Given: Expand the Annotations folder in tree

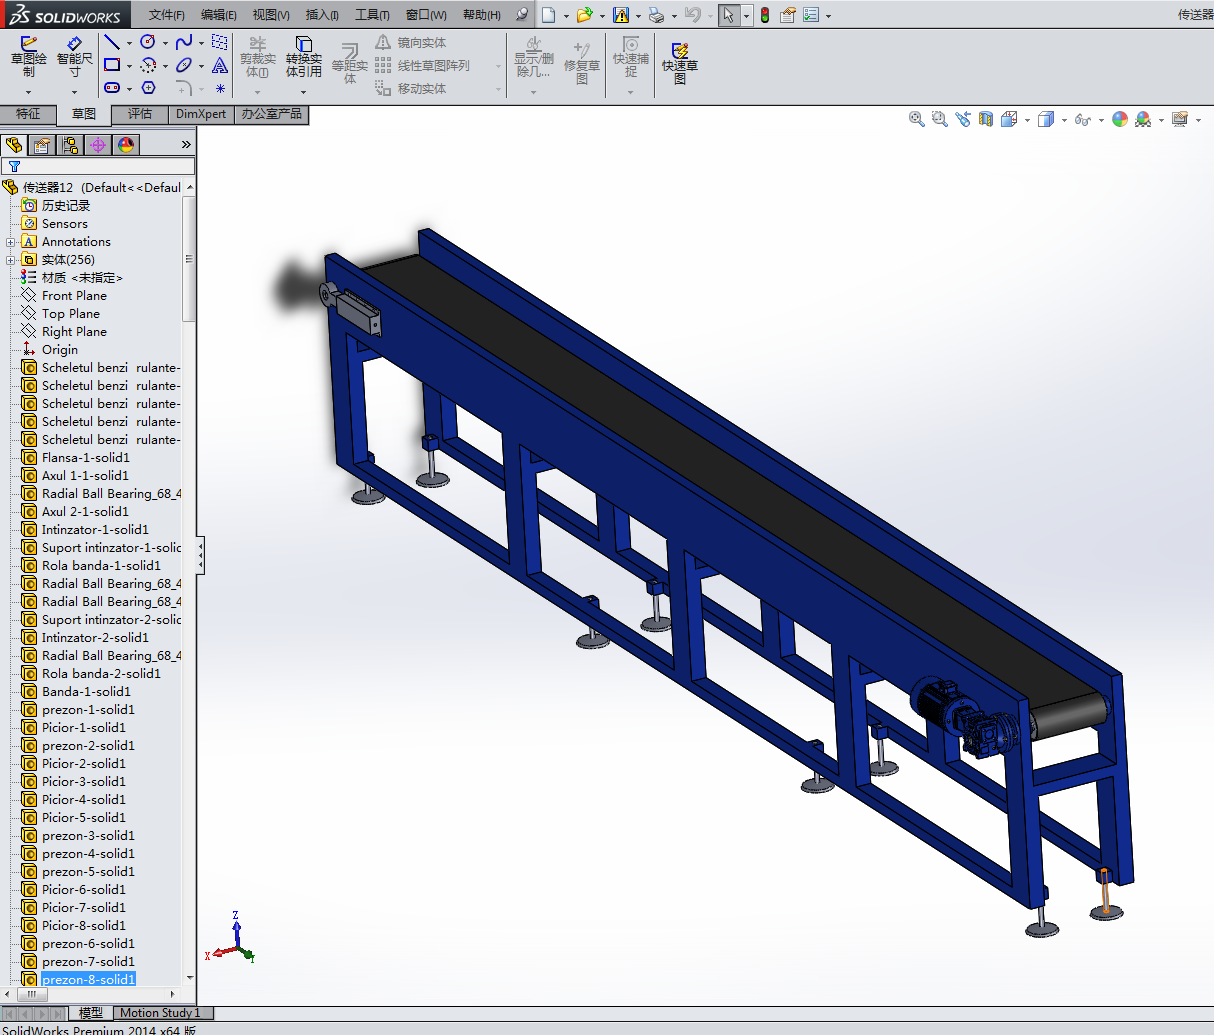Looking at the screenshot, I should pyautogui.click(x=11, y=242).
